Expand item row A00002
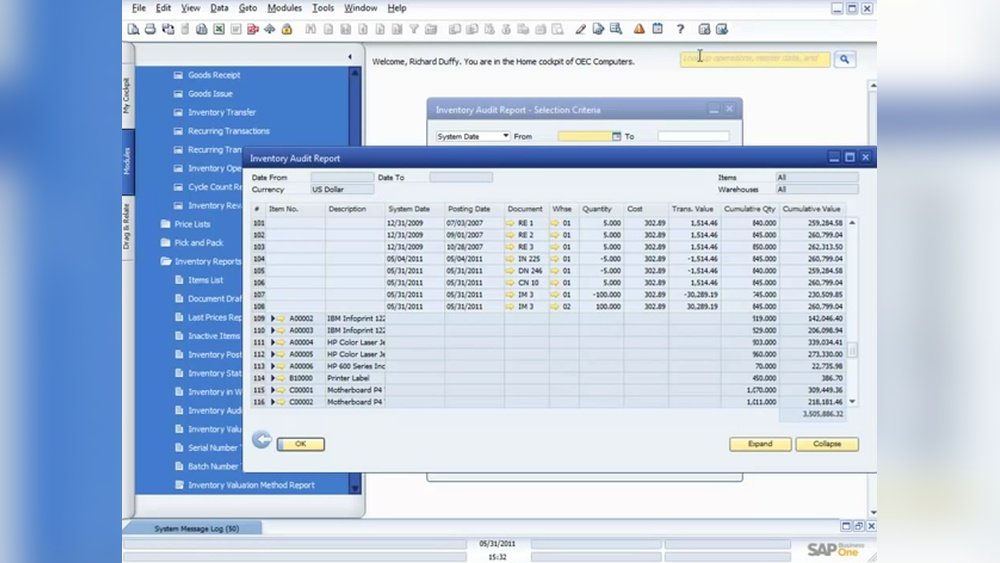The image size is (1000, 563). [273, 317]
